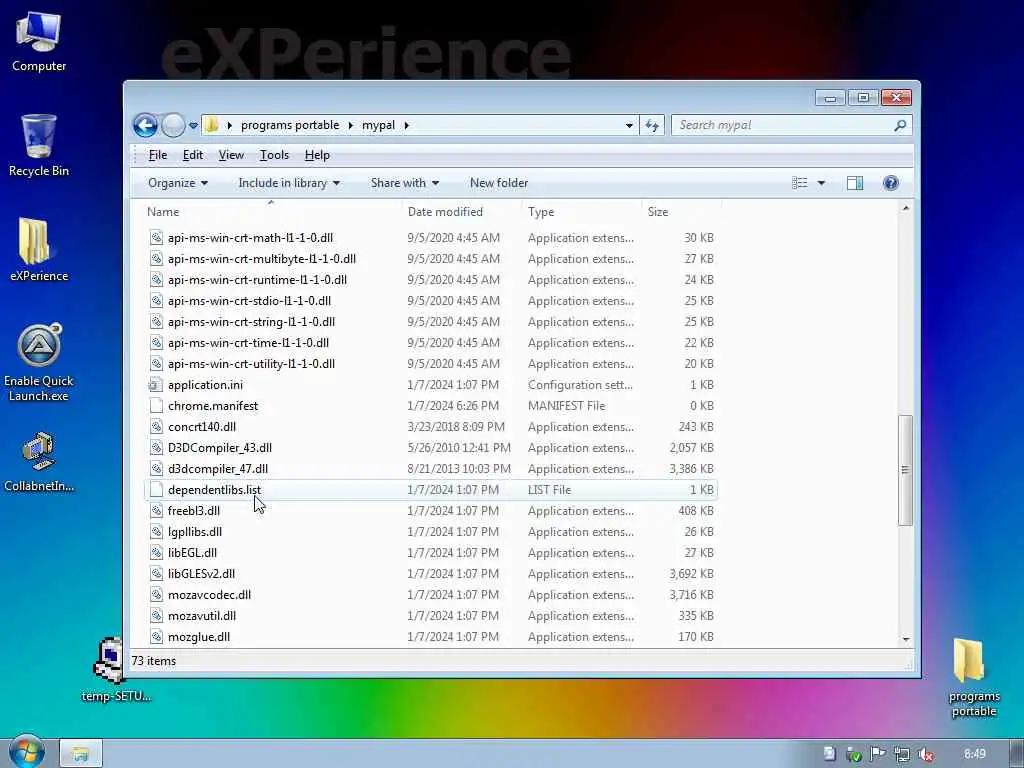The height and width of the screenshot is (768, 1024).
Task: Click the network tray icon
Action: (902, 754)
